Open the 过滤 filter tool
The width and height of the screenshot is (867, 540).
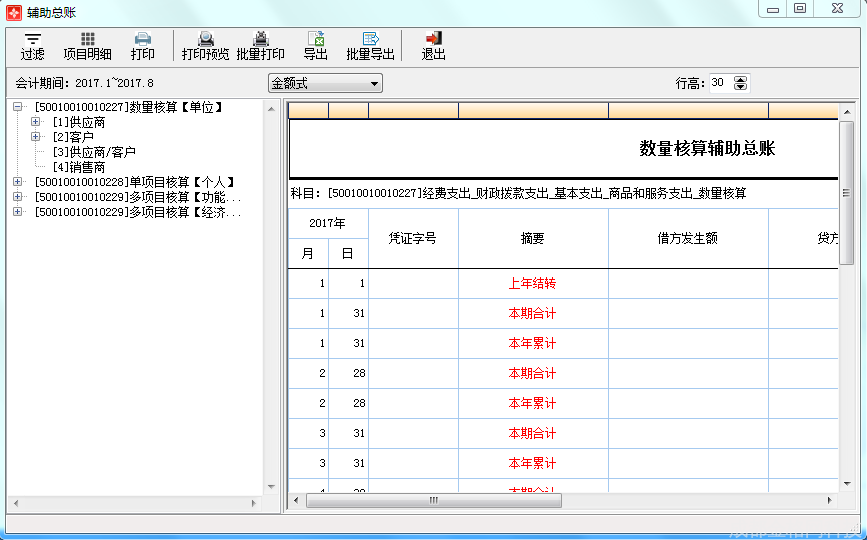(x=33, y=46)
